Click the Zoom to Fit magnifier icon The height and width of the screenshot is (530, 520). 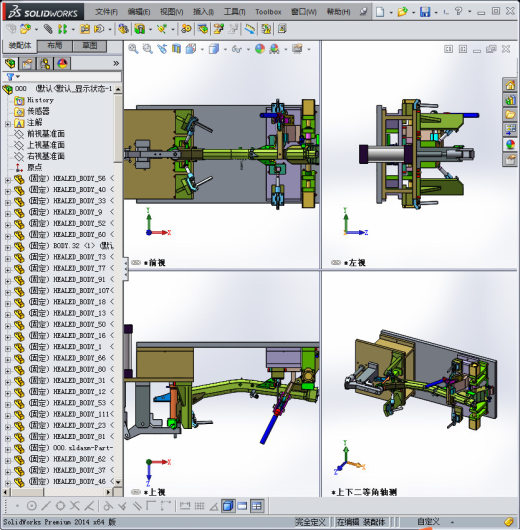click(x=133, y=49)
